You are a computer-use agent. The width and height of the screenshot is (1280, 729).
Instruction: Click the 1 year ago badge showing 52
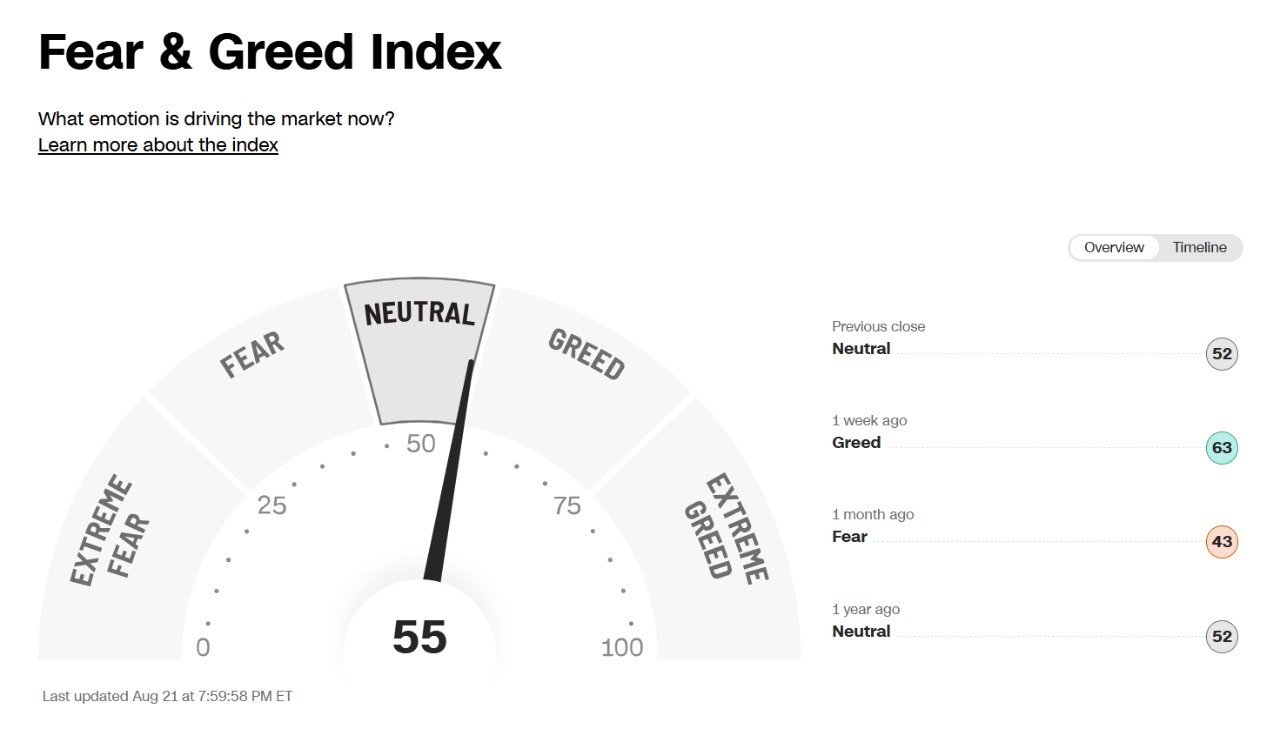tap(1222, 636)
